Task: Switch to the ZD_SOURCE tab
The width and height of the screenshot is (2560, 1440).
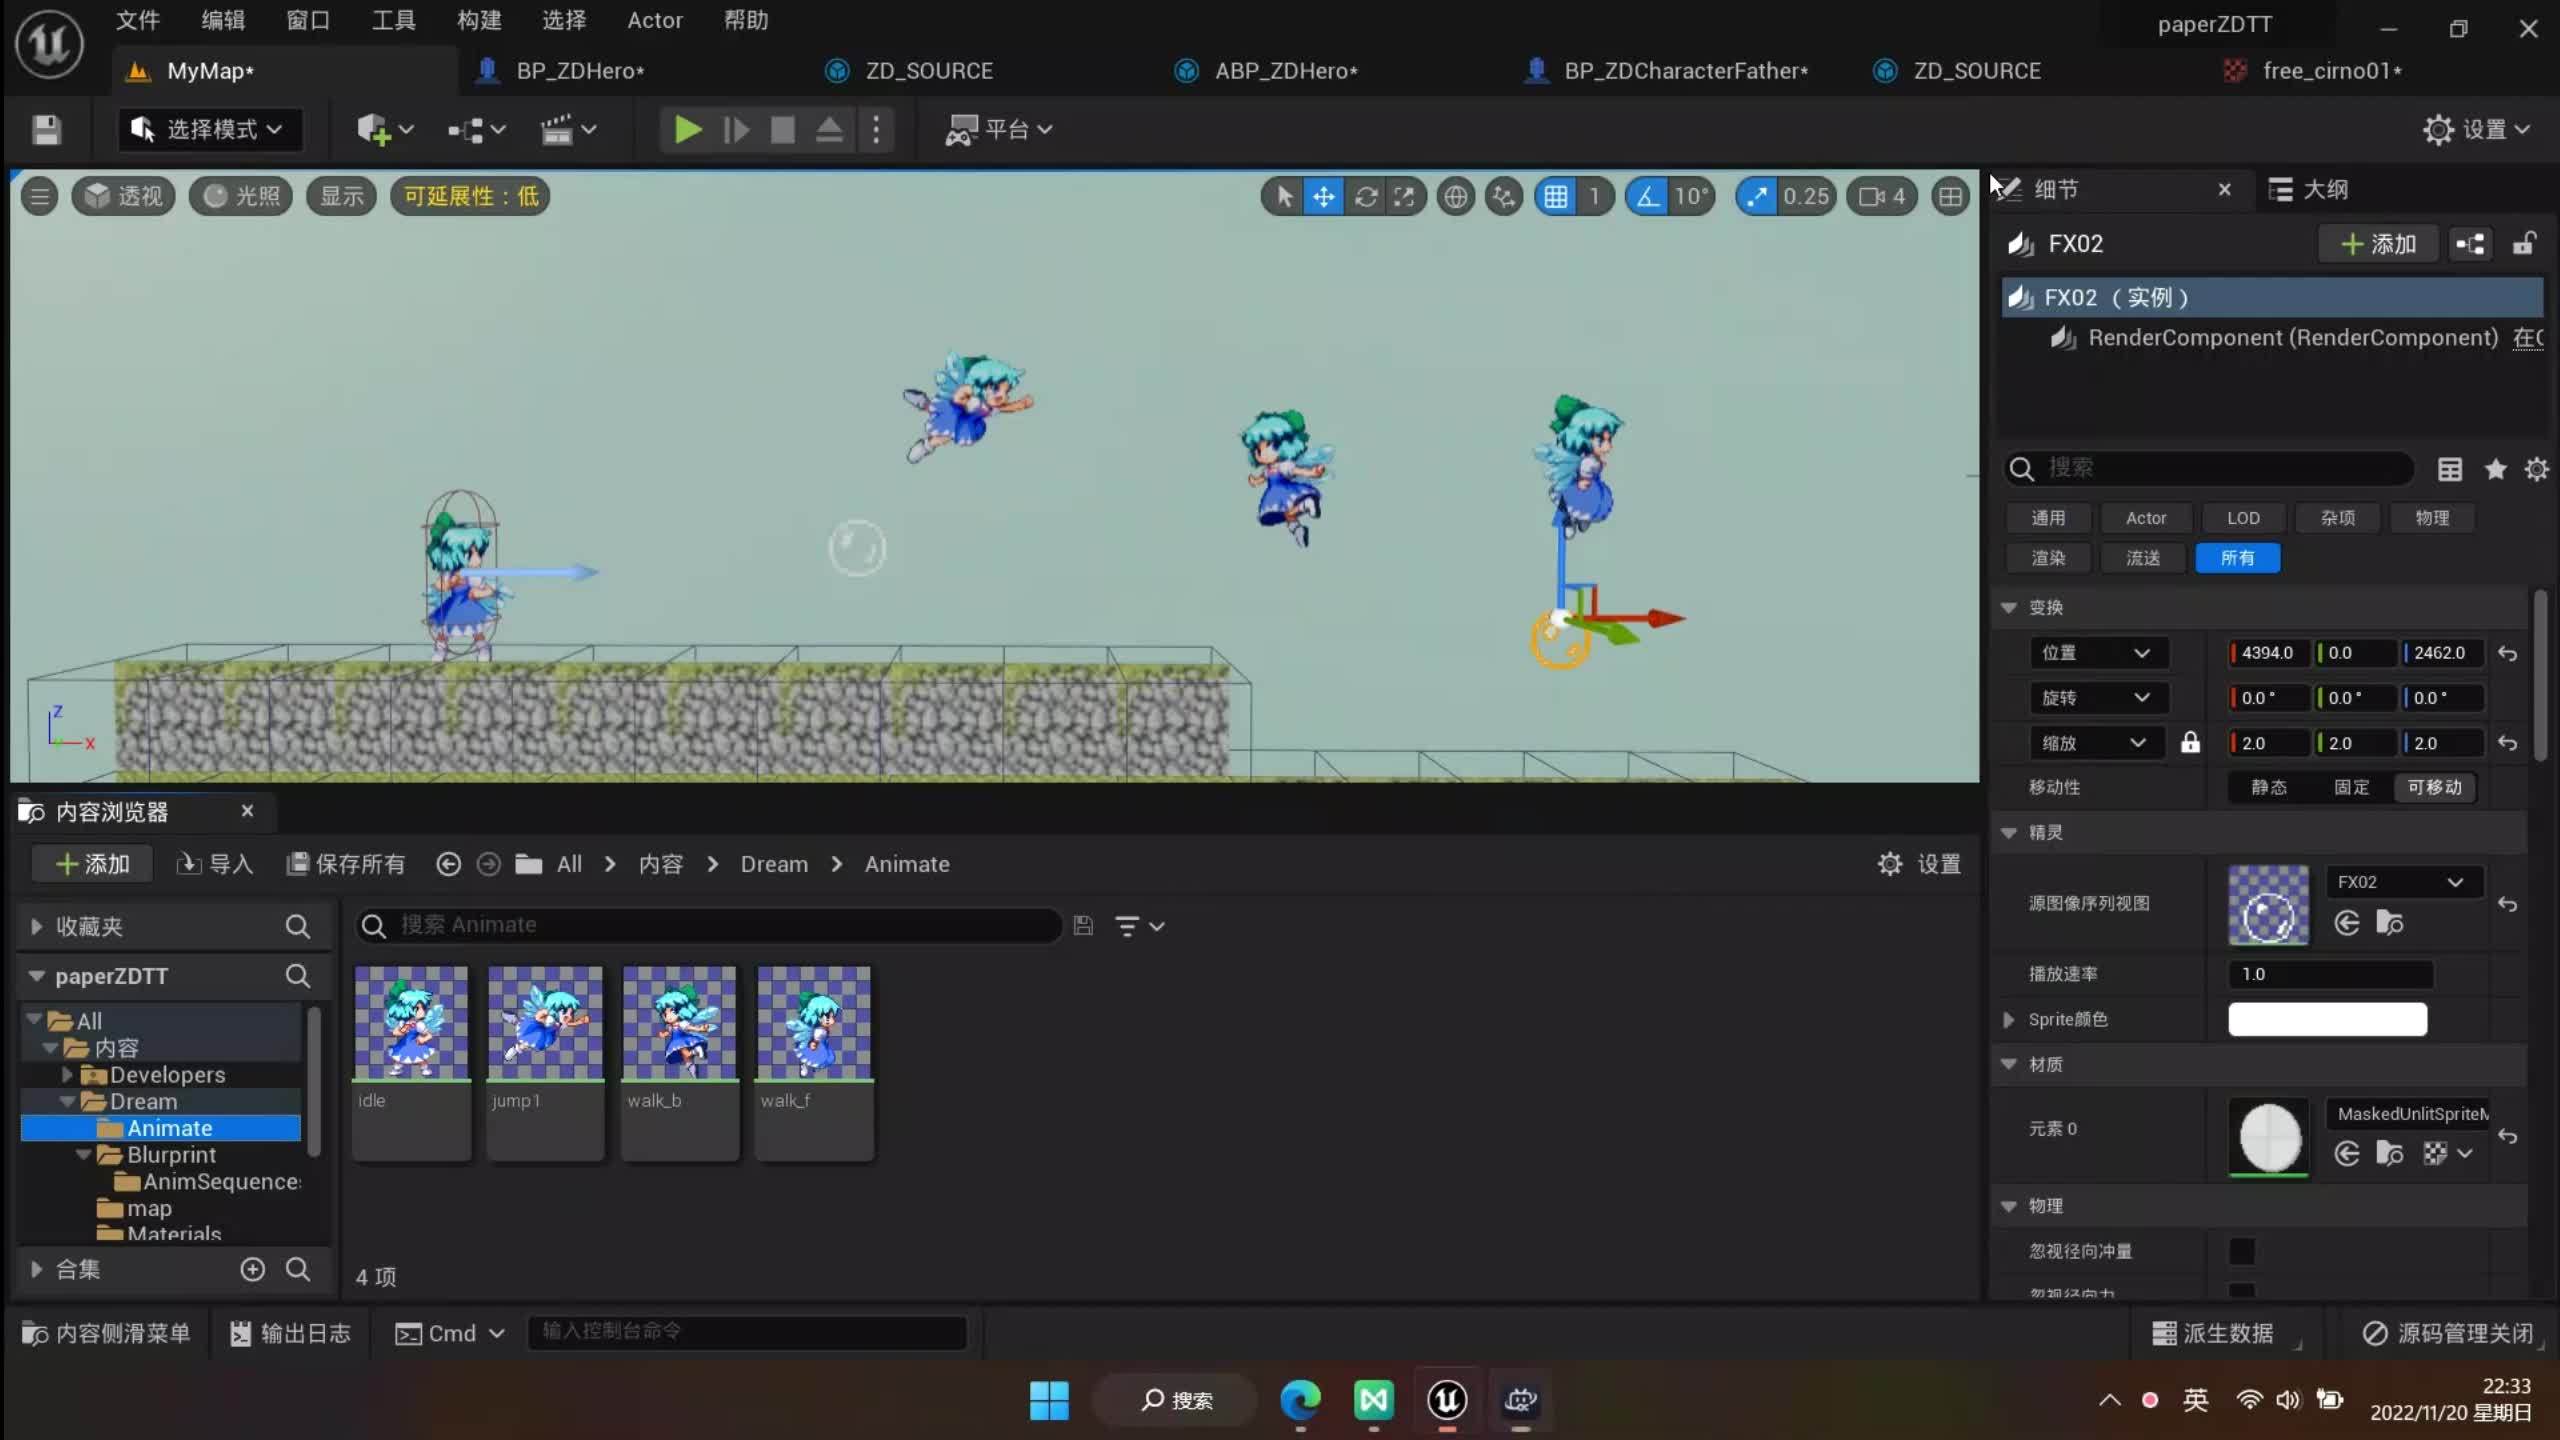Action: point(927,70)
